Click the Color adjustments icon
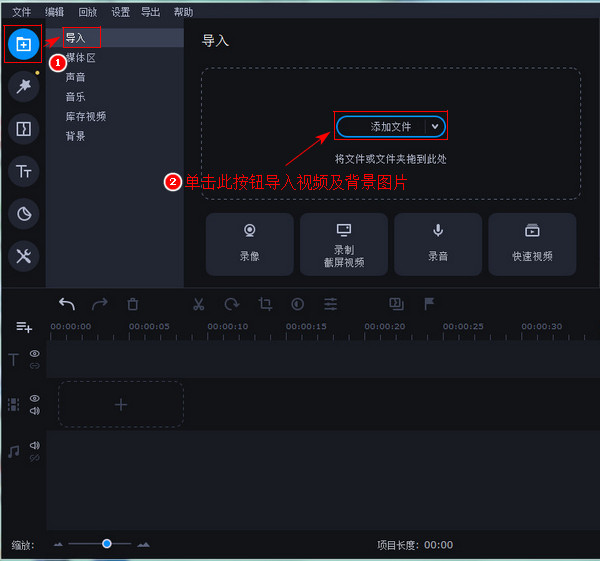 pos(298,304)
